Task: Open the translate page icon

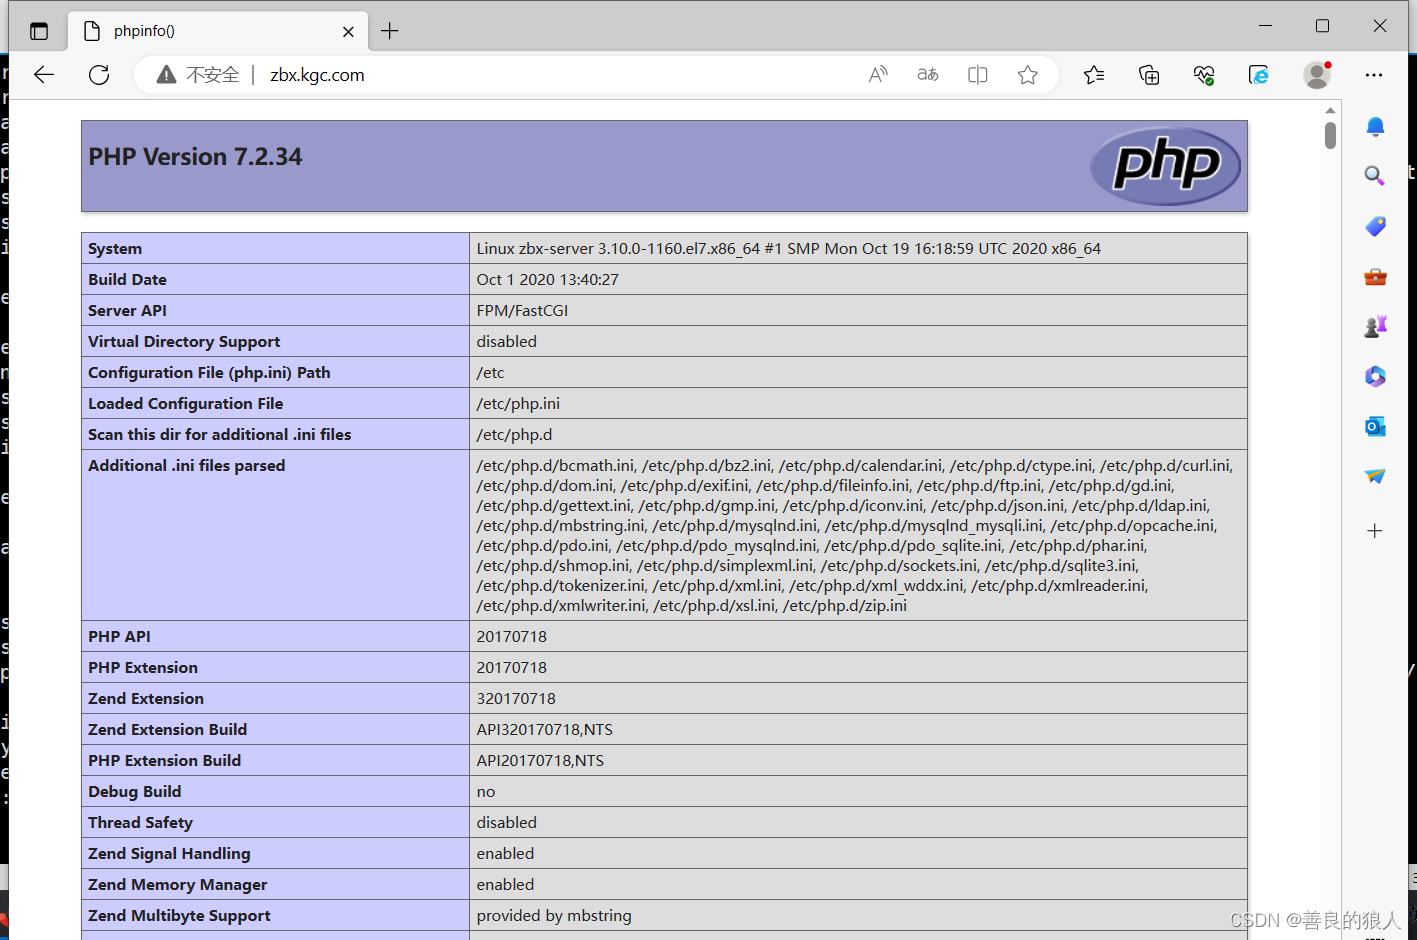Action: 928,75
